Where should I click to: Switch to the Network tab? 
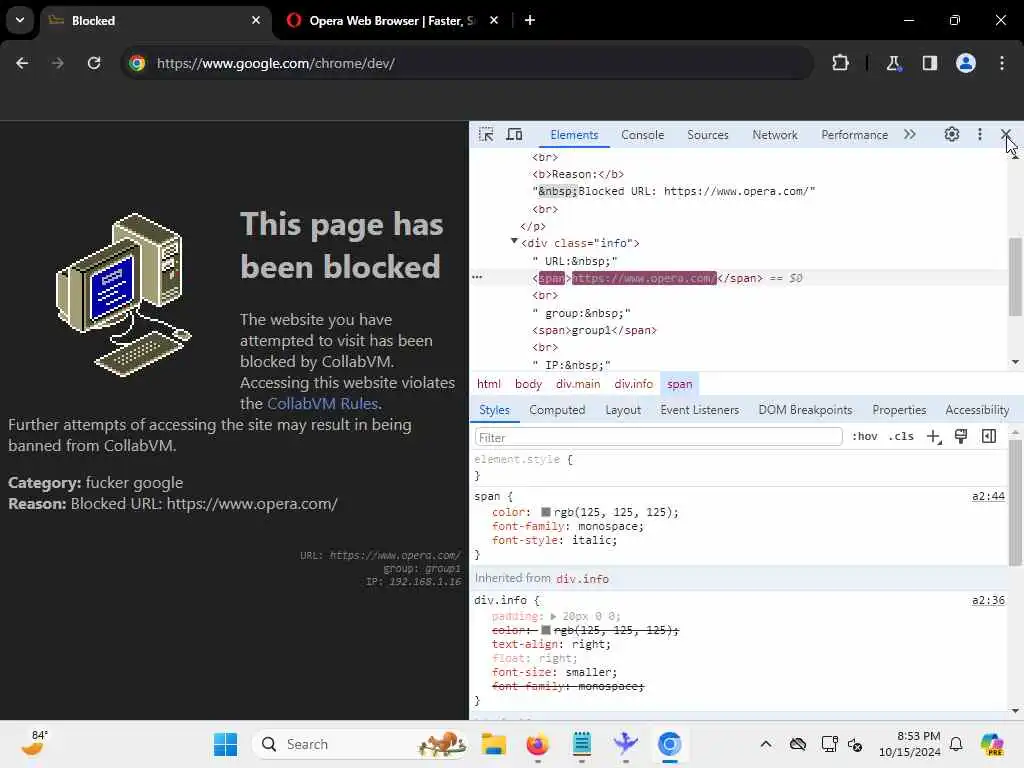click(775, 135)
